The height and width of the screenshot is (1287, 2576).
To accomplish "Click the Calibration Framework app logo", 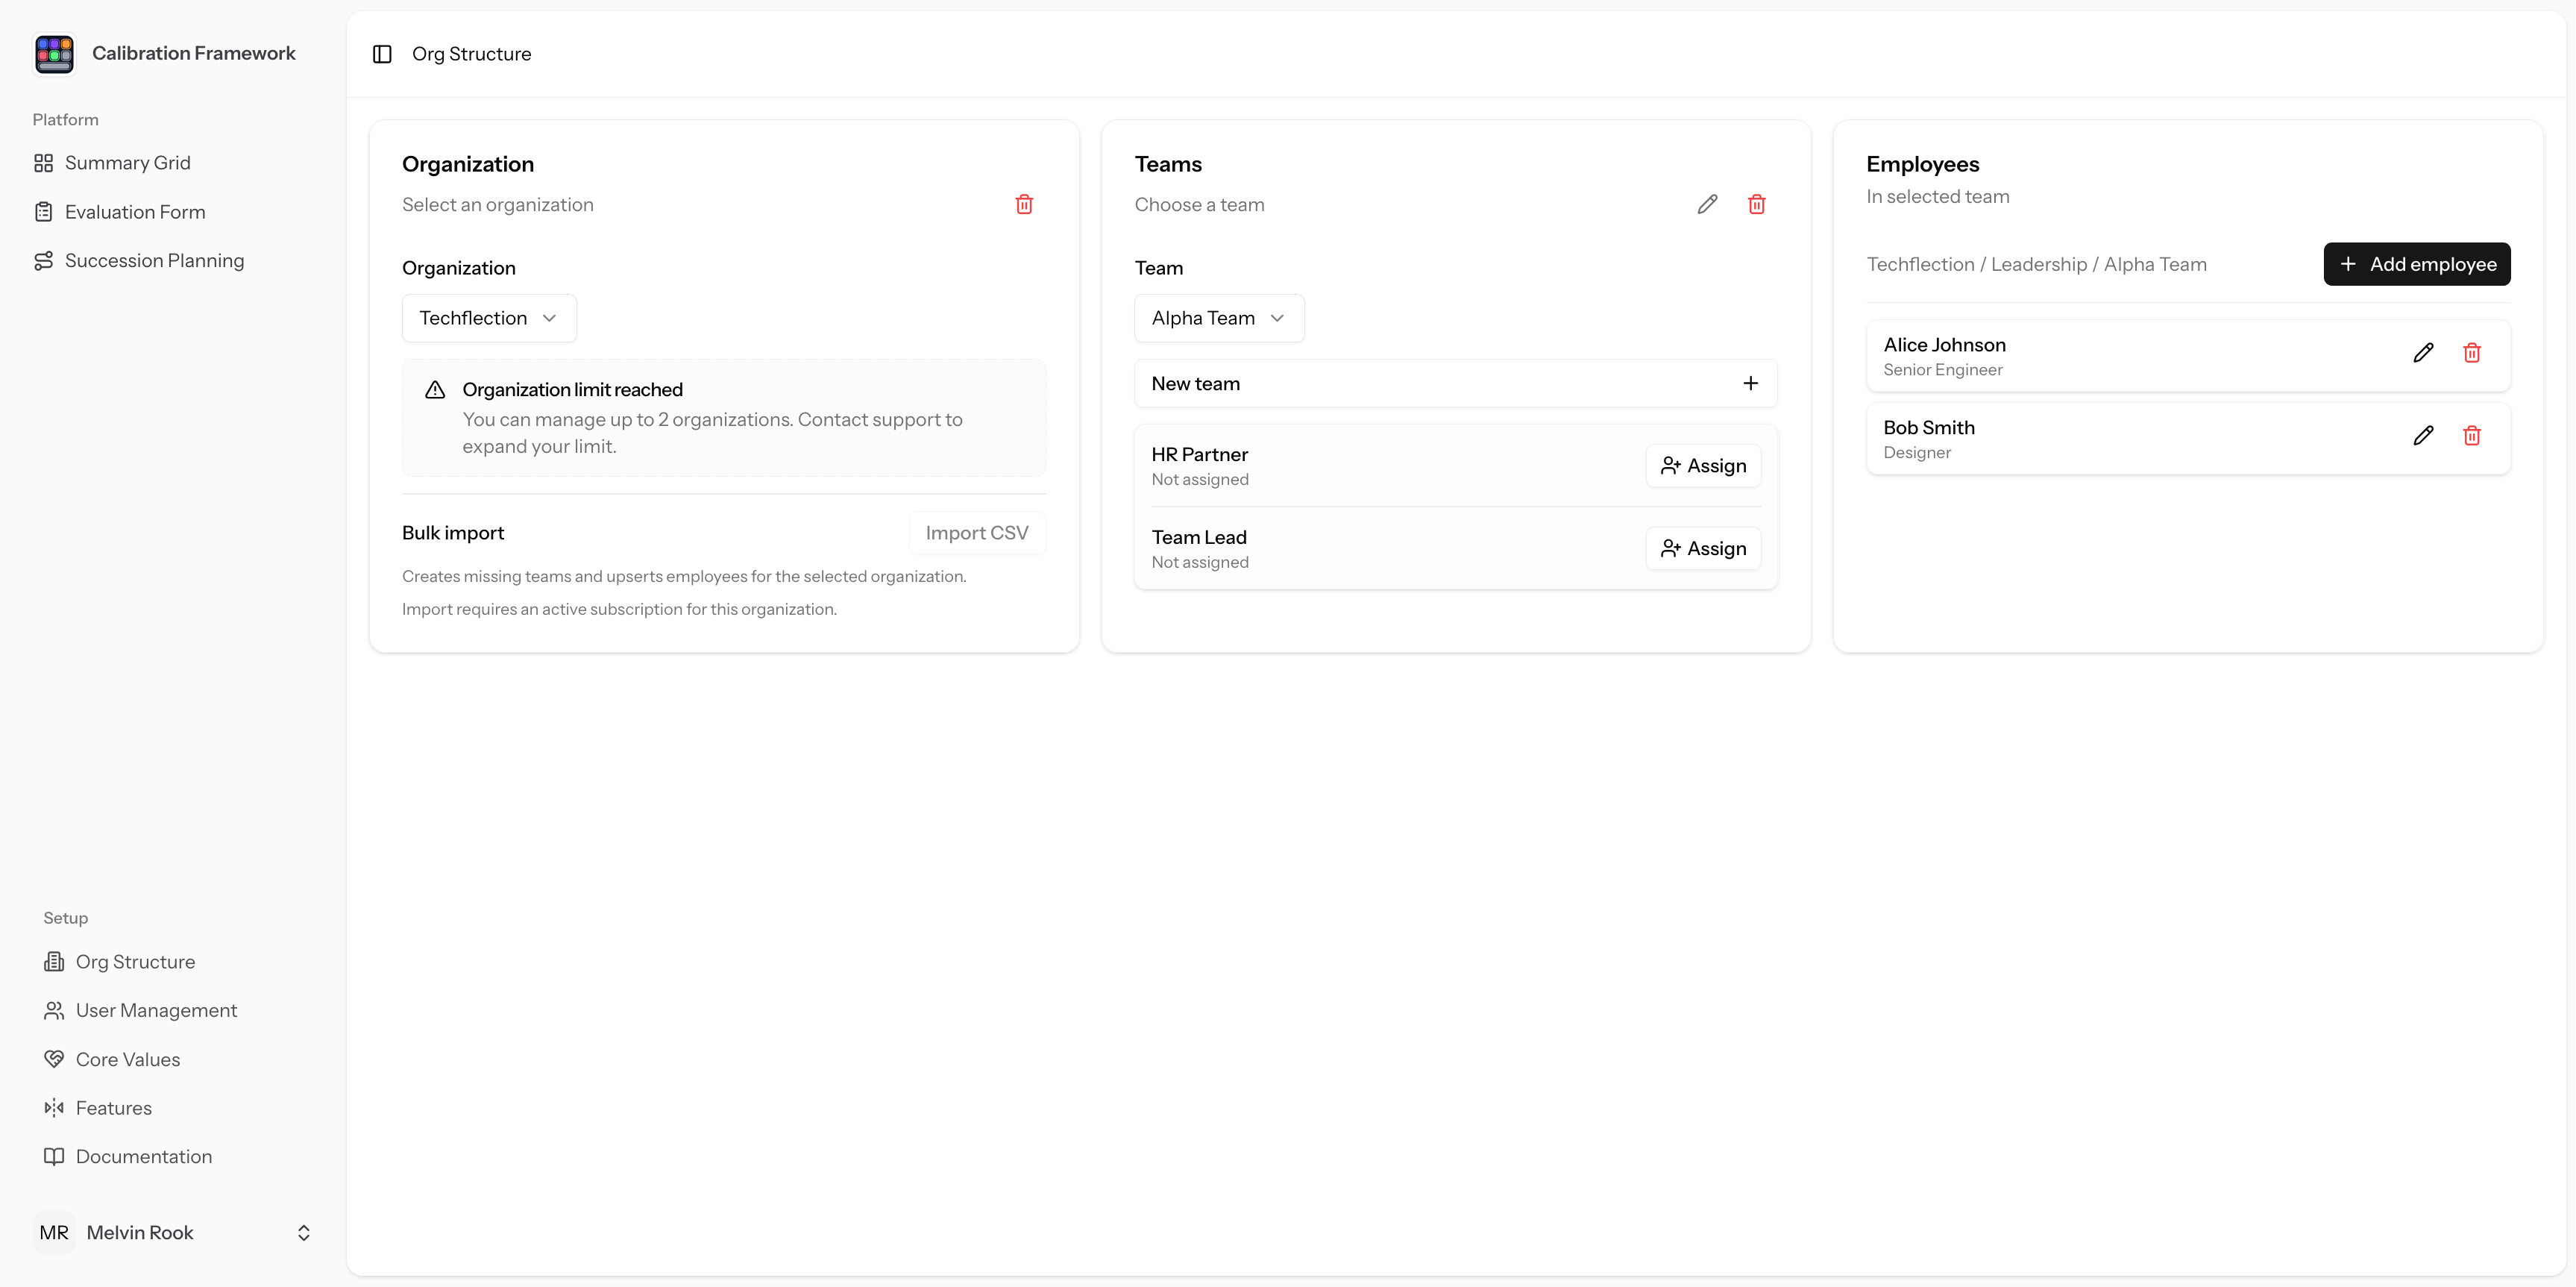I will pos(54,54).
